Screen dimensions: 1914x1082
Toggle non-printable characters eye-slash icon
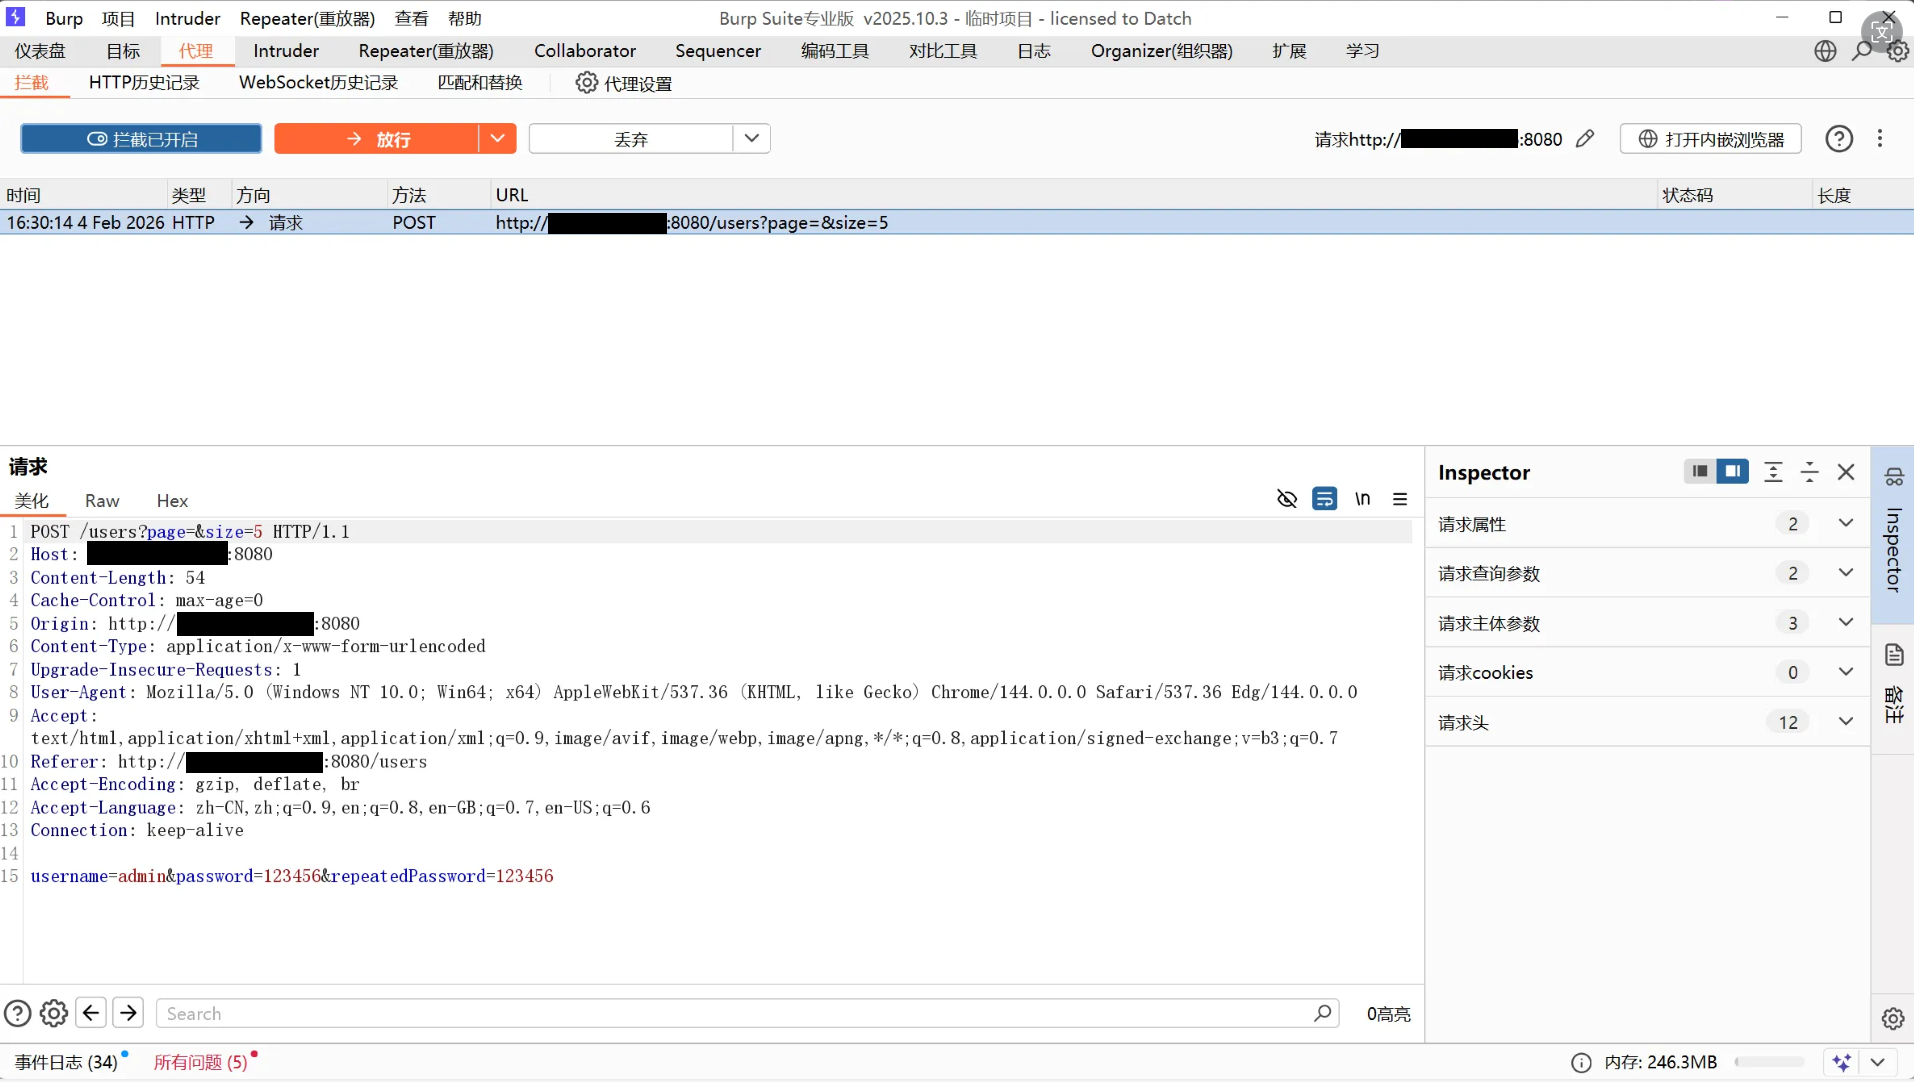[1287, 499]
